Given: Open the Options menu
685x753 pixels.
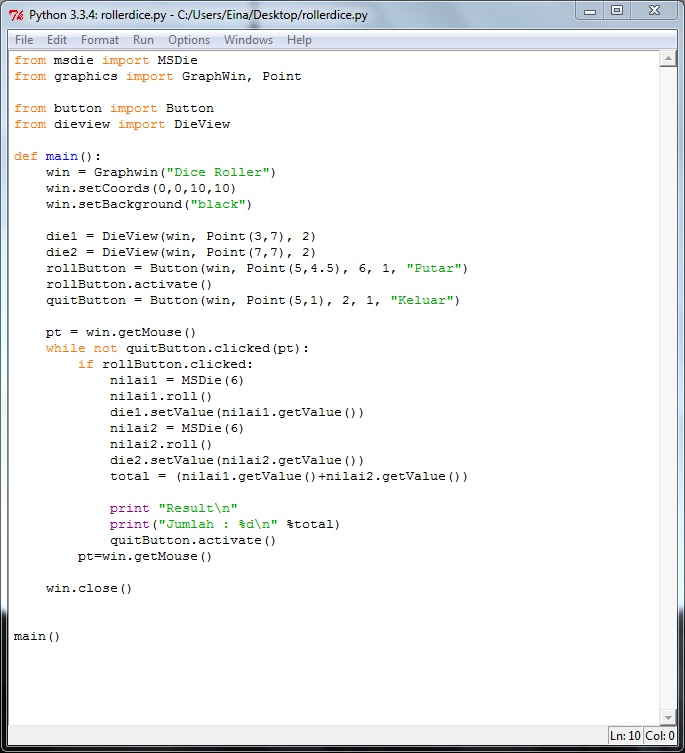Looking at the screenshot, I should 189,40.
